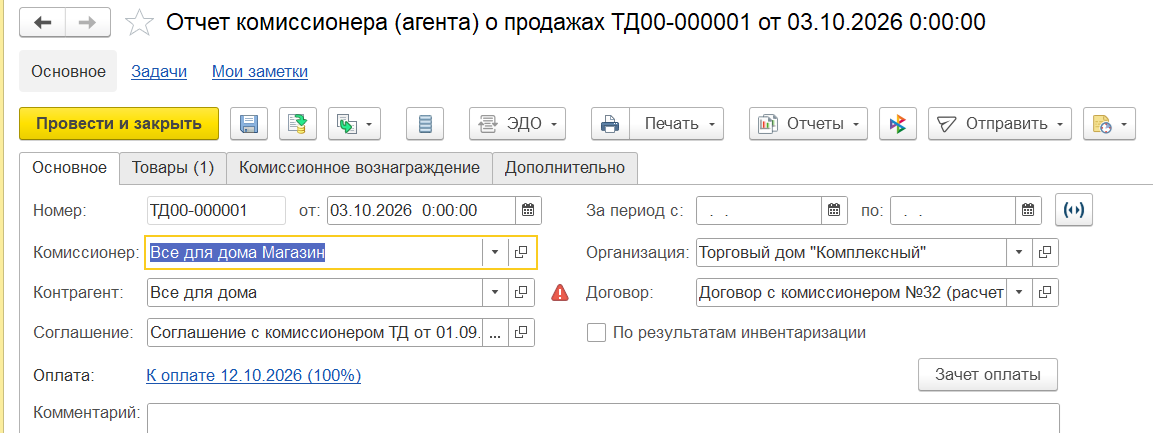Screen dimensions: 1153x433
Task: Switch to the Товары (1) tab
Action: pos(173,168)
